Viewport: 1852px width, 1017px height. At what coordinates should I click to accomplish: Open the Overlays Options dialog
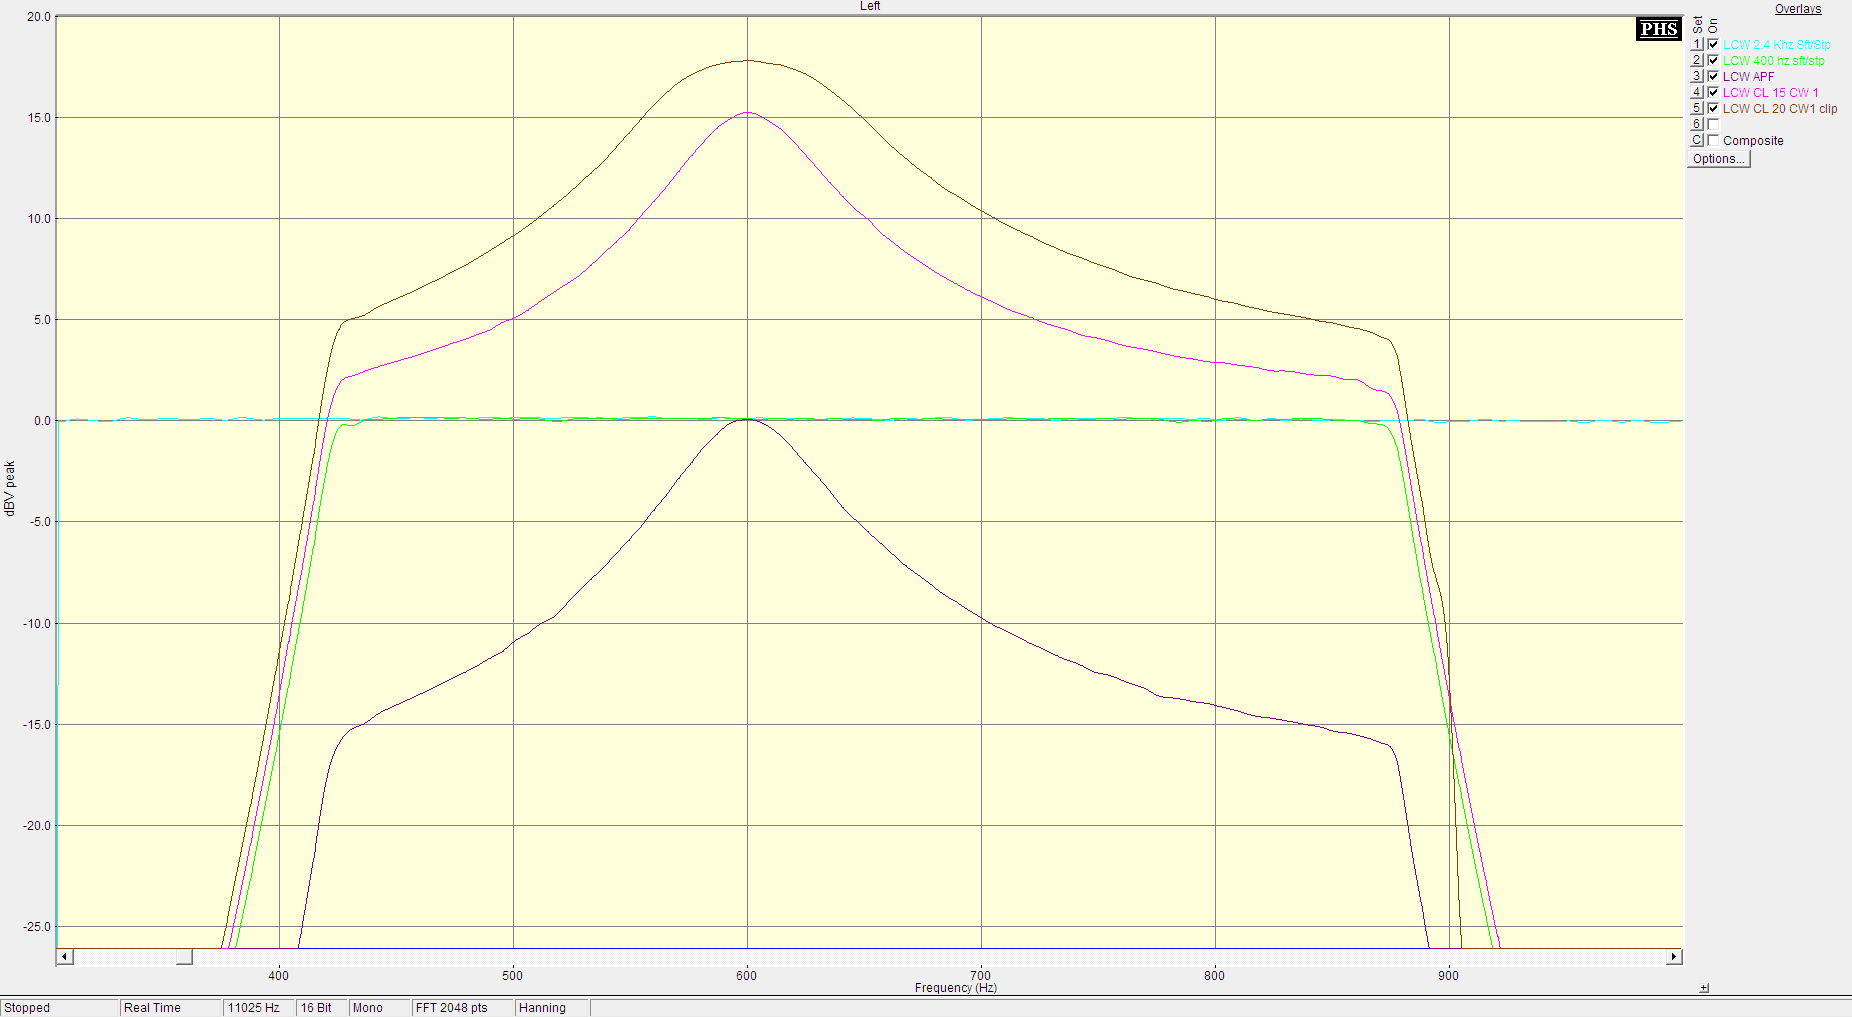click(x=1718, y=159)
